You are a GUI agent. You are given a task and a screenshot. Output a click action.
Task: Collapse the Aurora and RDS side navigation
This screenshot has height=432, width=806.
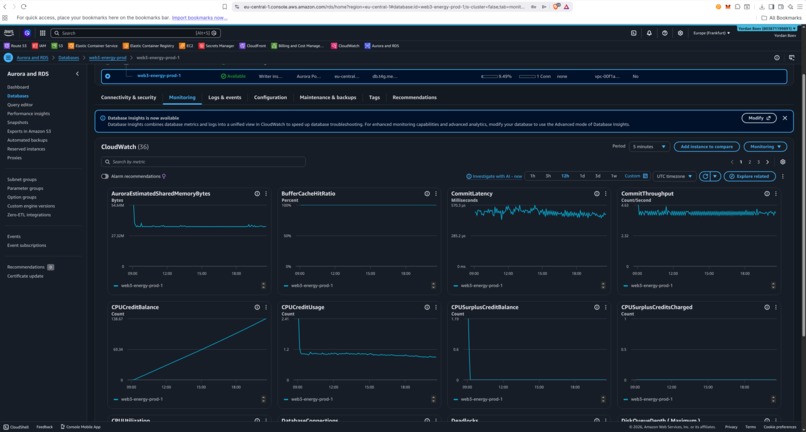point(77,74)
